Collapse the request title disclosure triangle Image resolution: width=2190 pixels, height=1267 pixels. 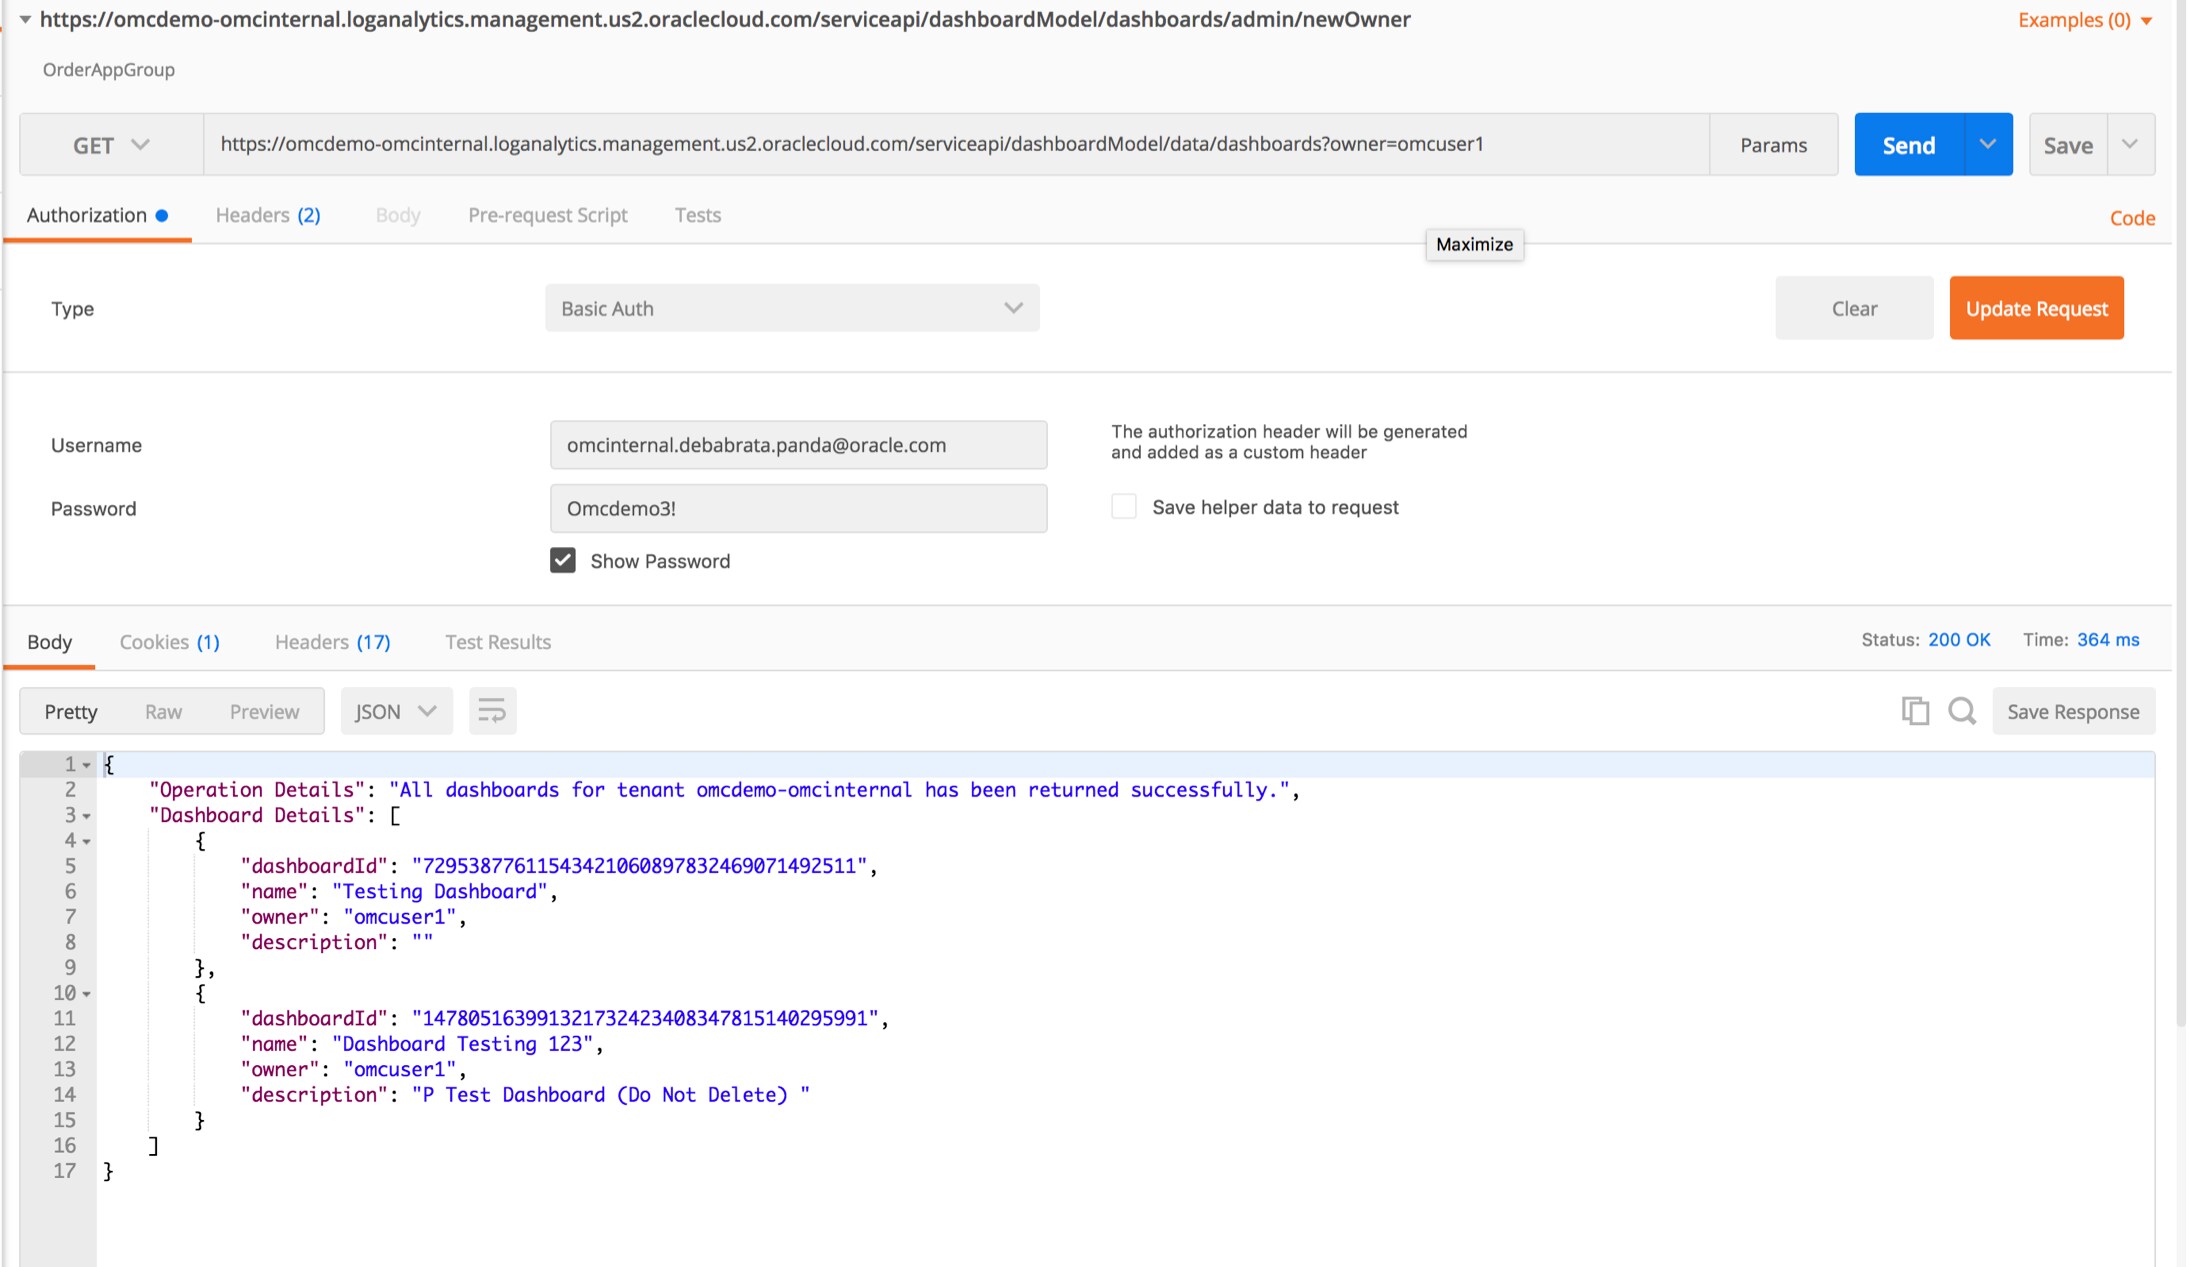click(x=25, y=19)
